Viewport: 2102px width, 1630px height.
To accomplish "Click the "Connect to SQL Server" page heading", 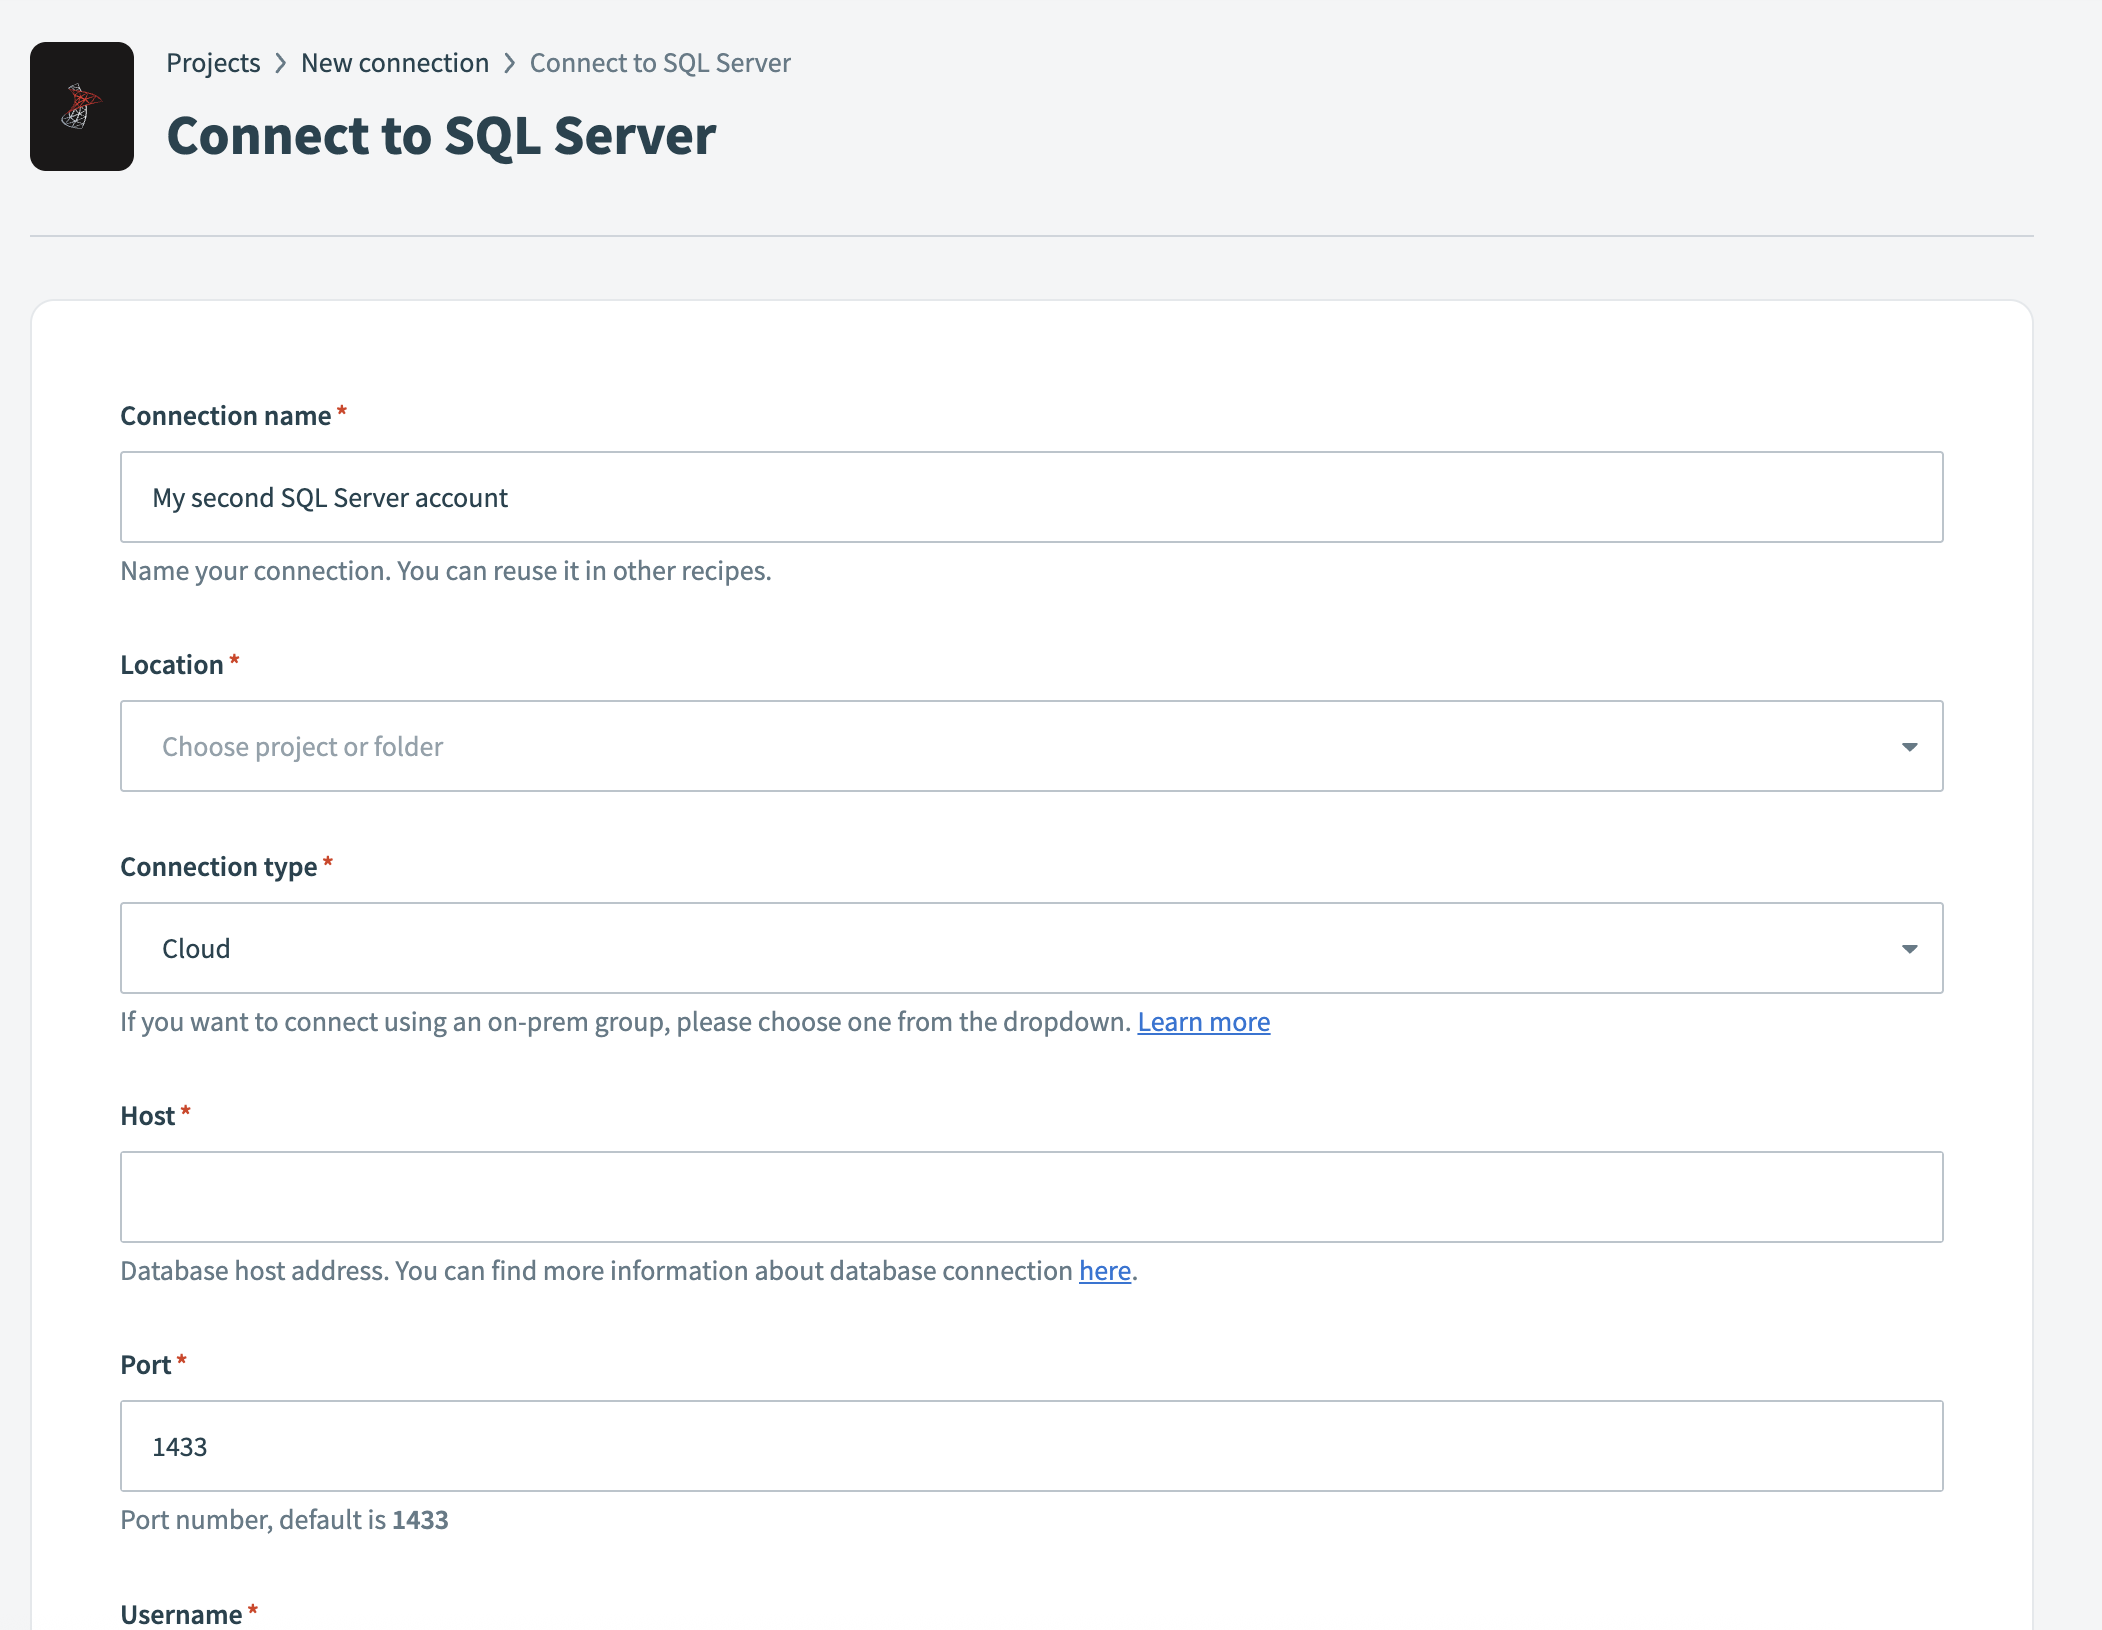I will [441, 136].
